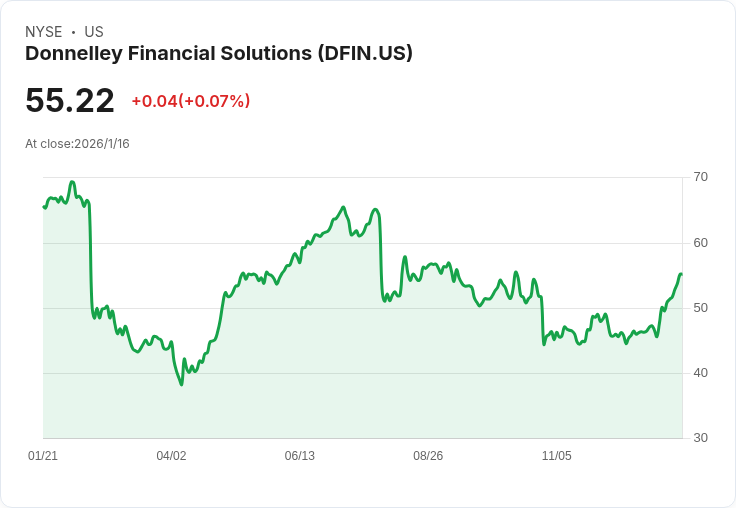Click the chart's highest peak near 01/21

pyautogui.click(x=72, y=182)
